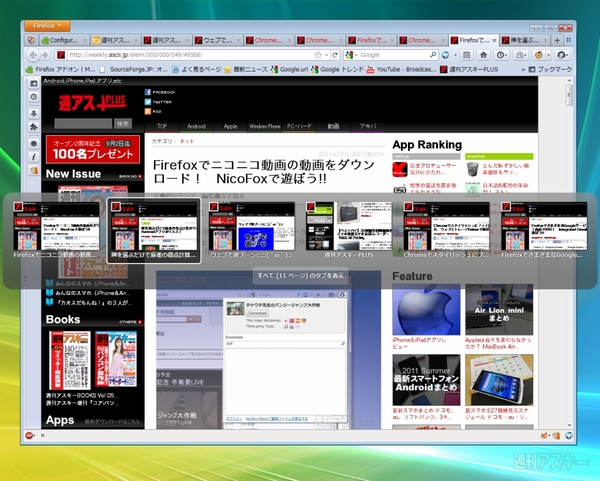Open the Google search engine selector dropdown
The image size is (600, 481).
(x=351, y=55)
